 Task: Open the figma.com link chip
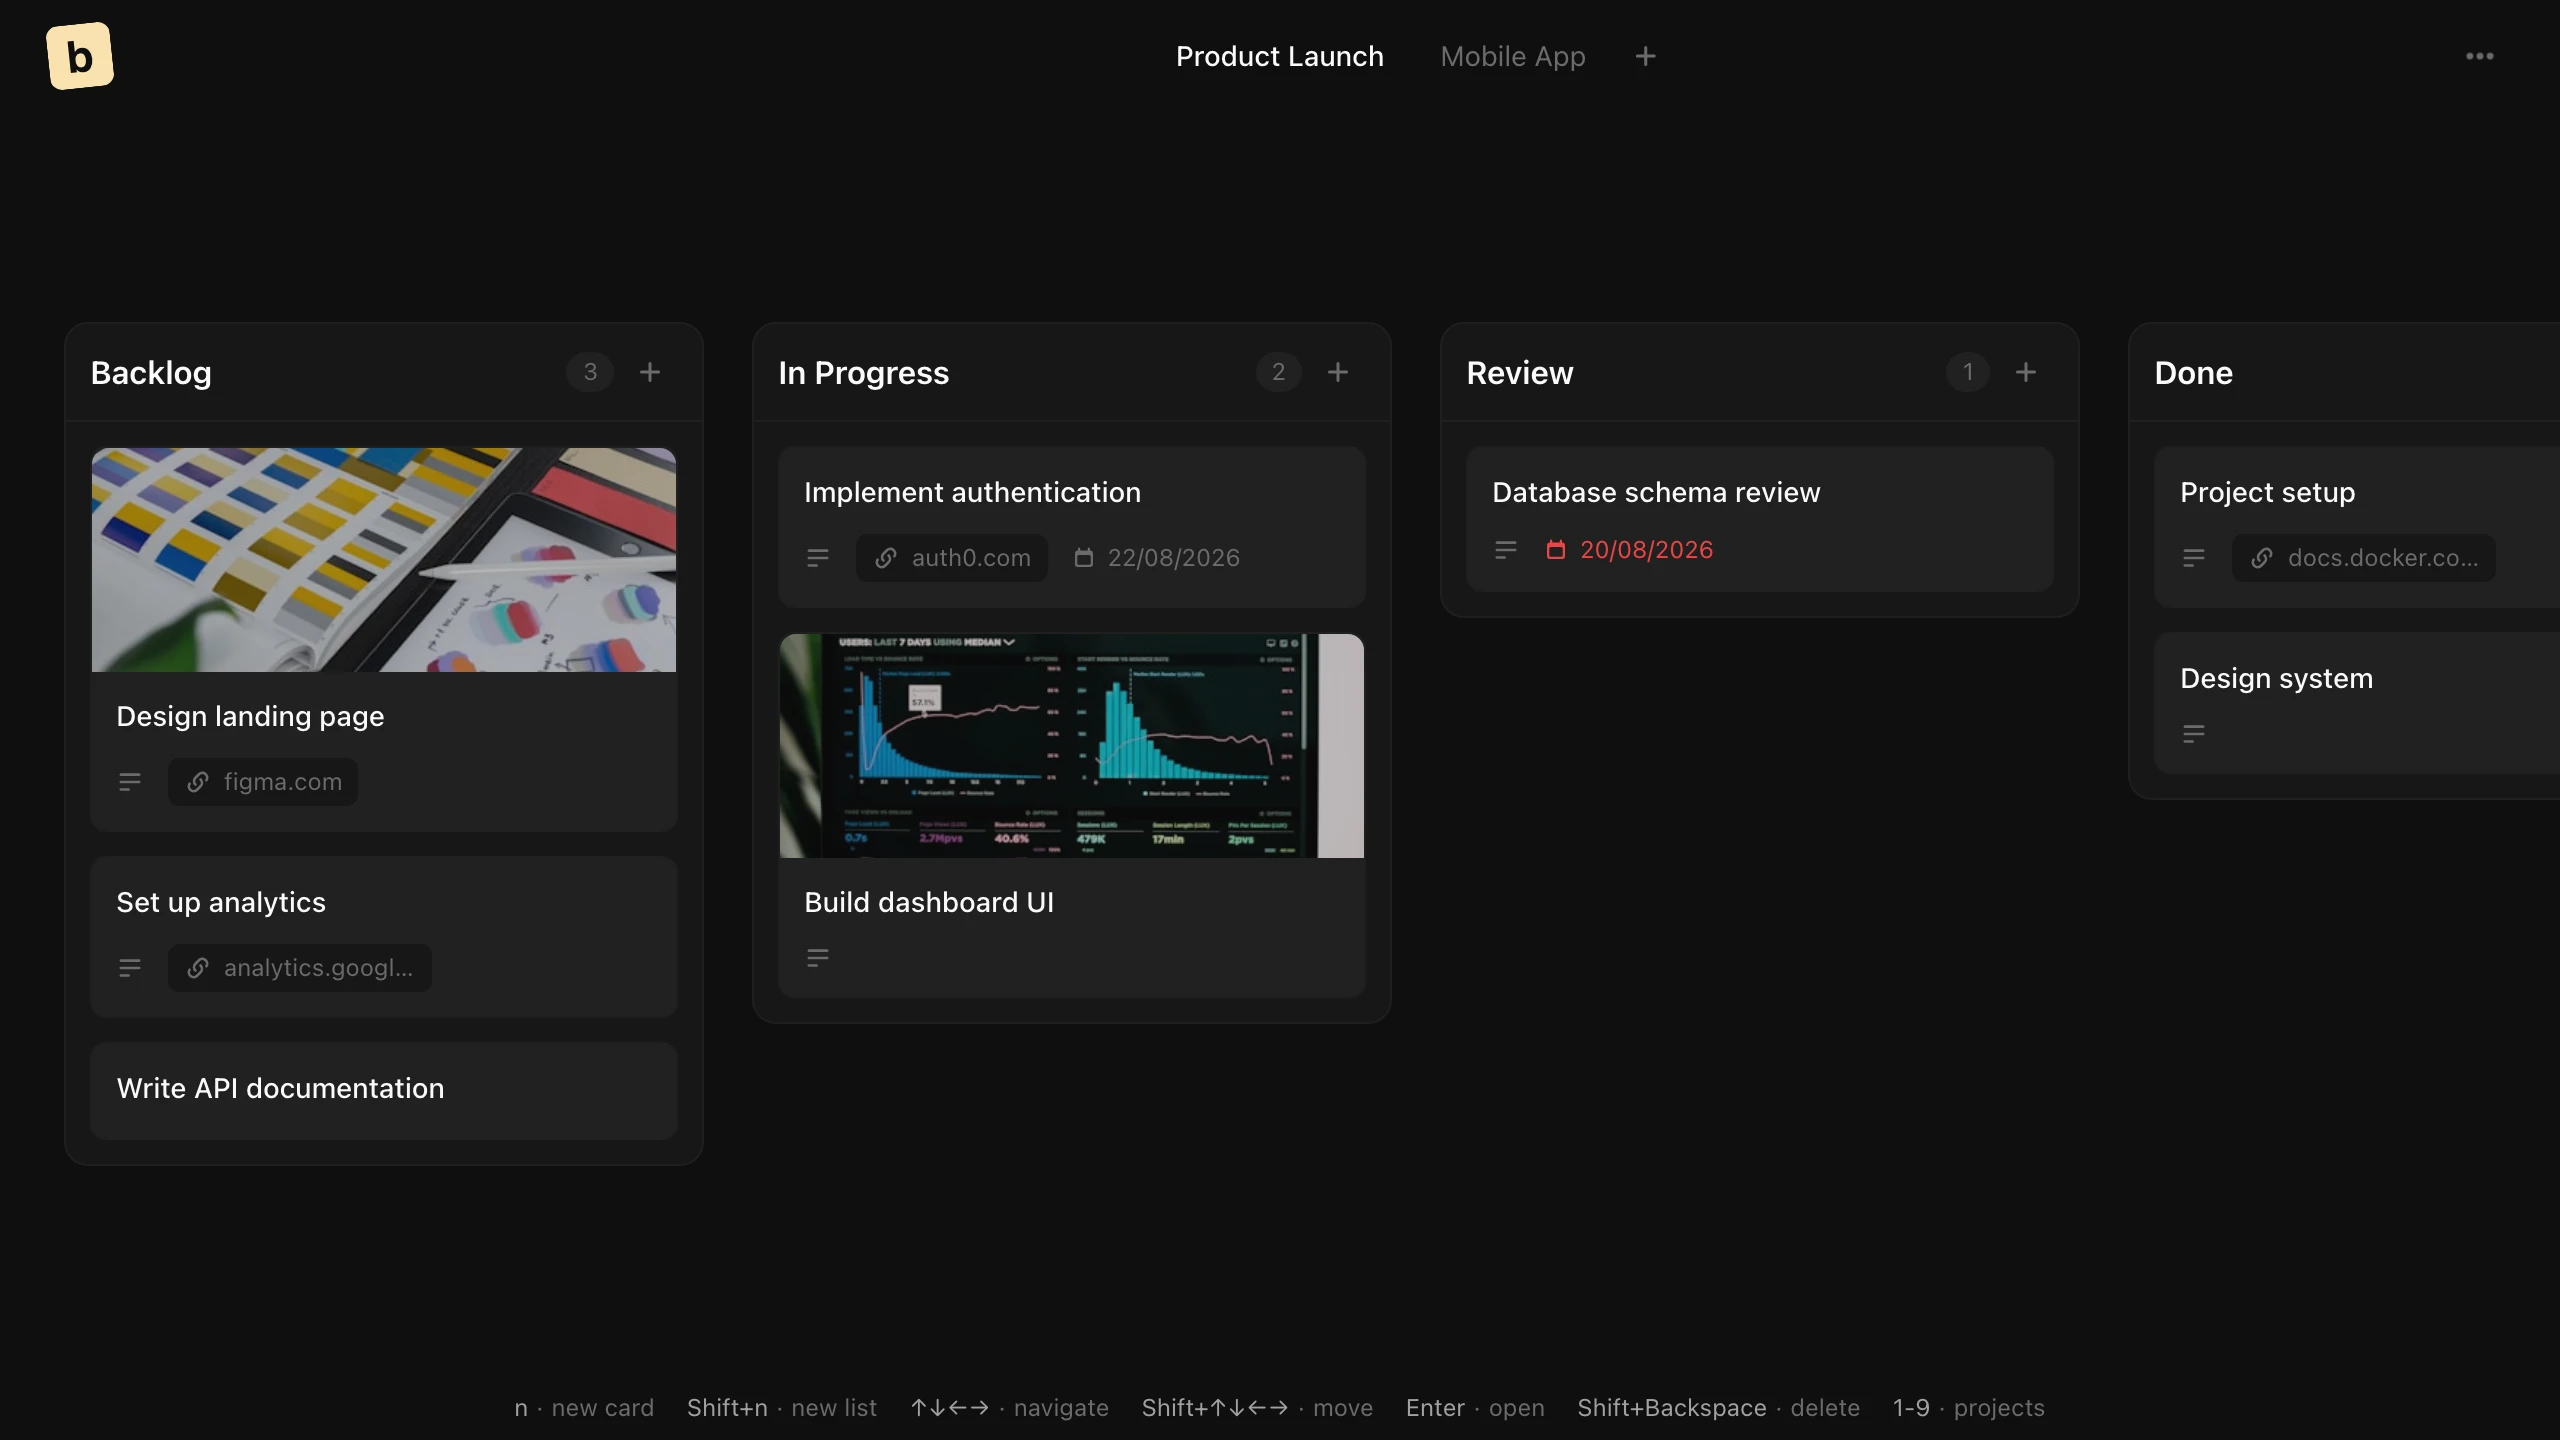point(263,782)
